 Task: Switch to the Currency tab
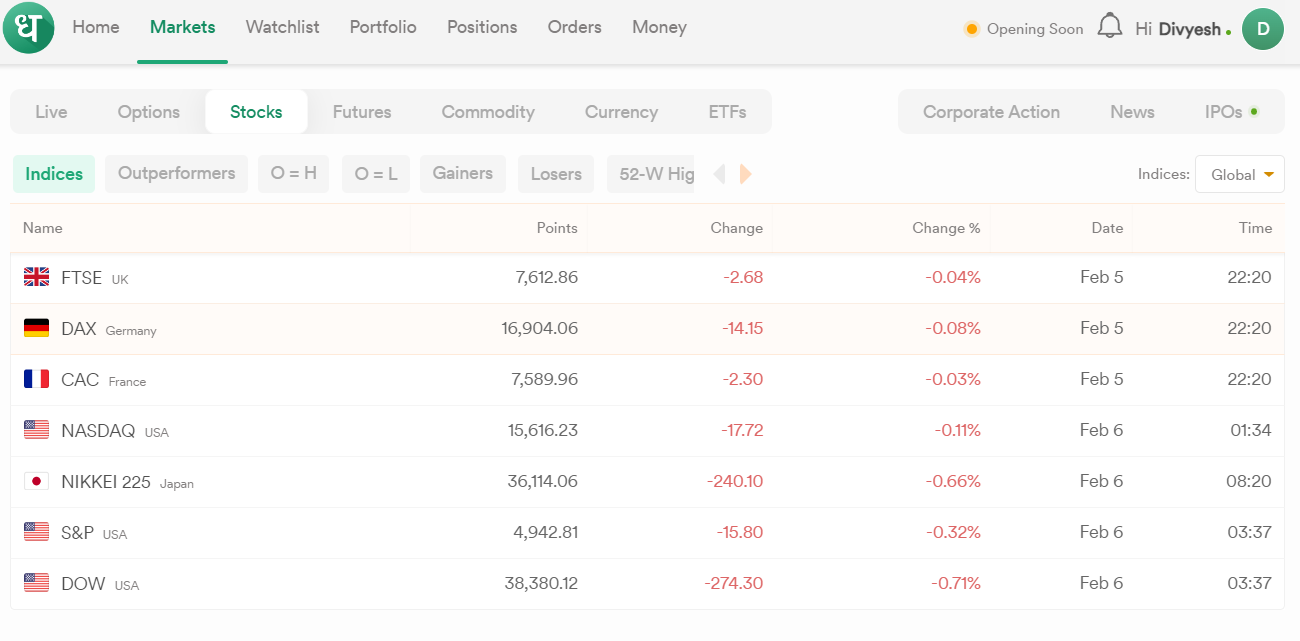621,112
